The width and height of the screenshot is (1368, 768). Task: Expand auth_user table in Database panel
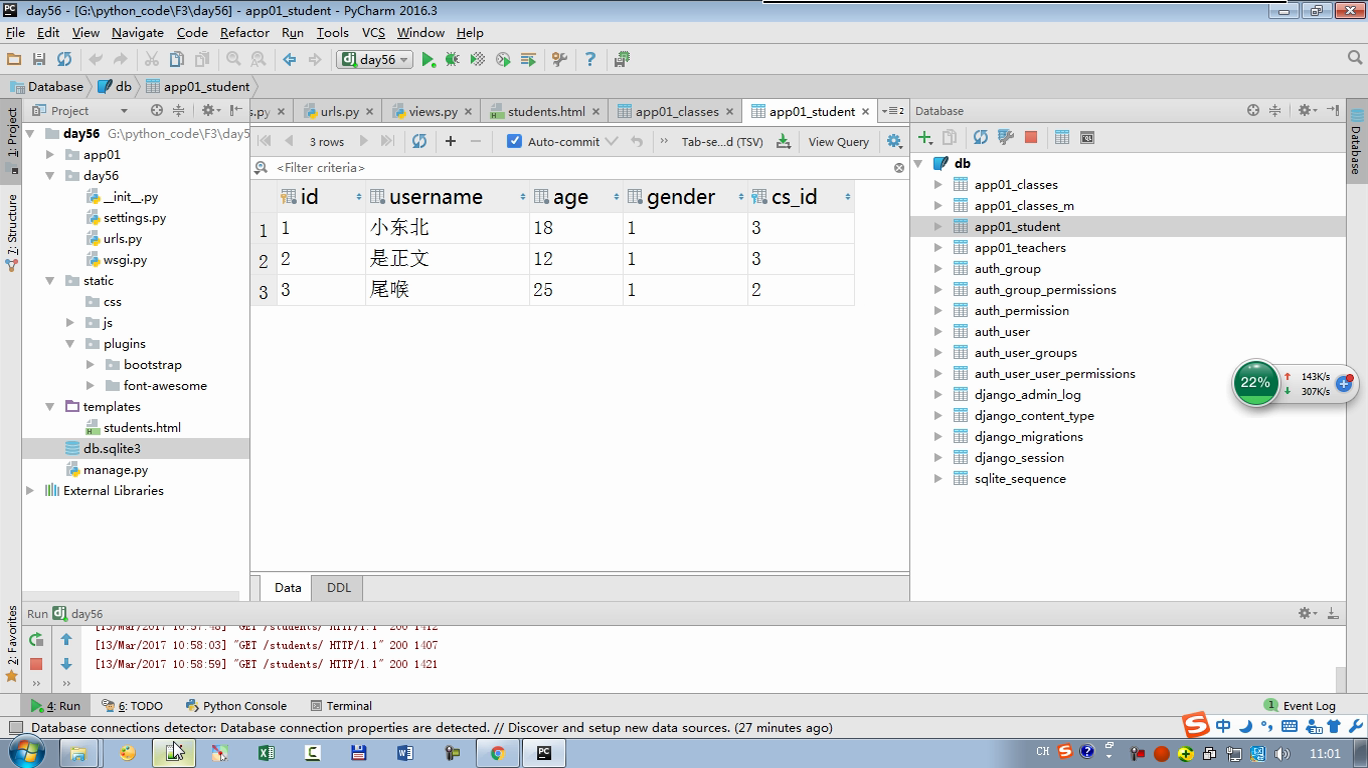(x=938, y=332)
